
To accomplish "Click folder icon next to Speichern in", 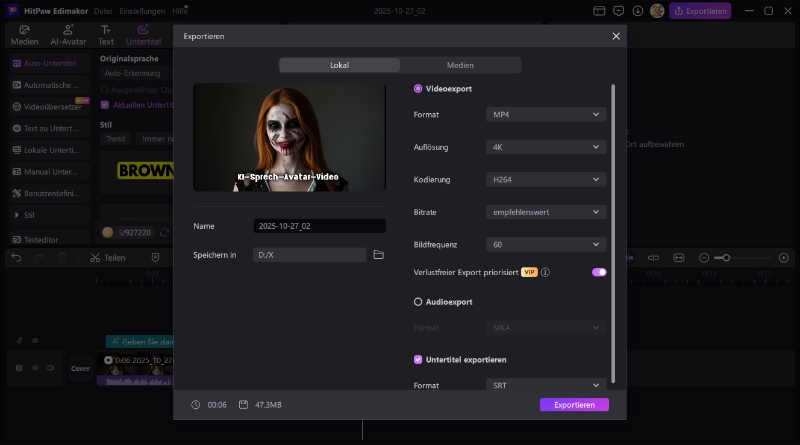I will coord(379,255).
